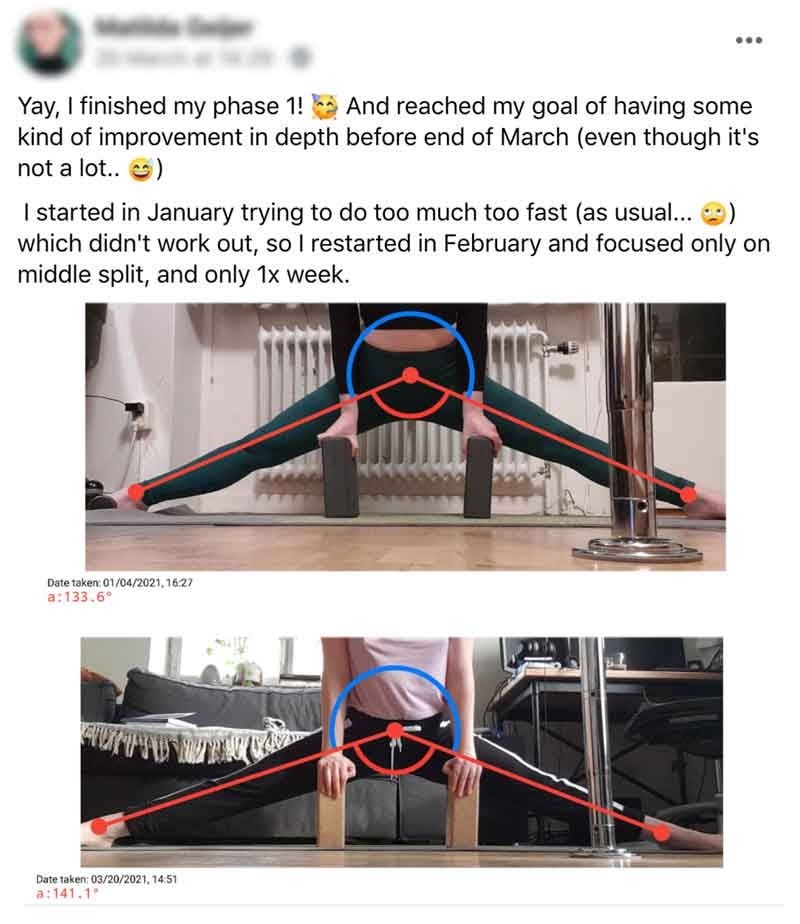This screenshot has width=800, height=924.
Task: Click the left foot red marker in top photo
Action: (x=135, y=491)
